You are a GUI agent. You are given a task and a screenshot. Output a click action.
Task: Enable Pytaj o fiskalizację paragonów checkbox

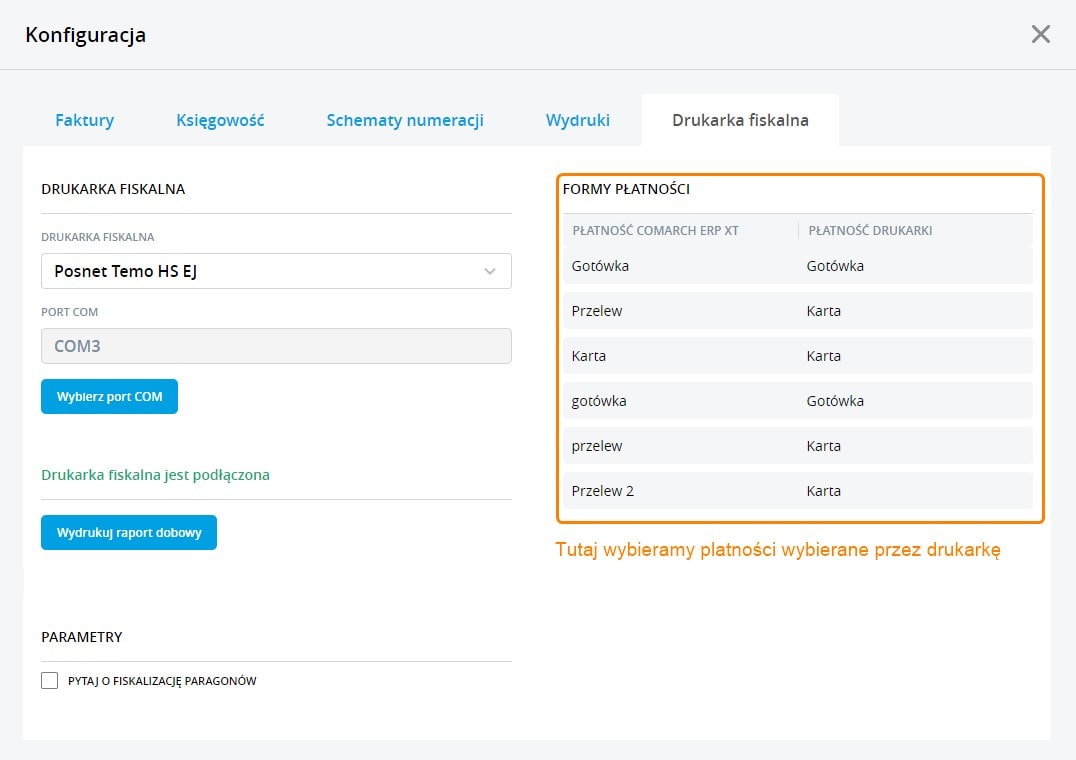50,681
